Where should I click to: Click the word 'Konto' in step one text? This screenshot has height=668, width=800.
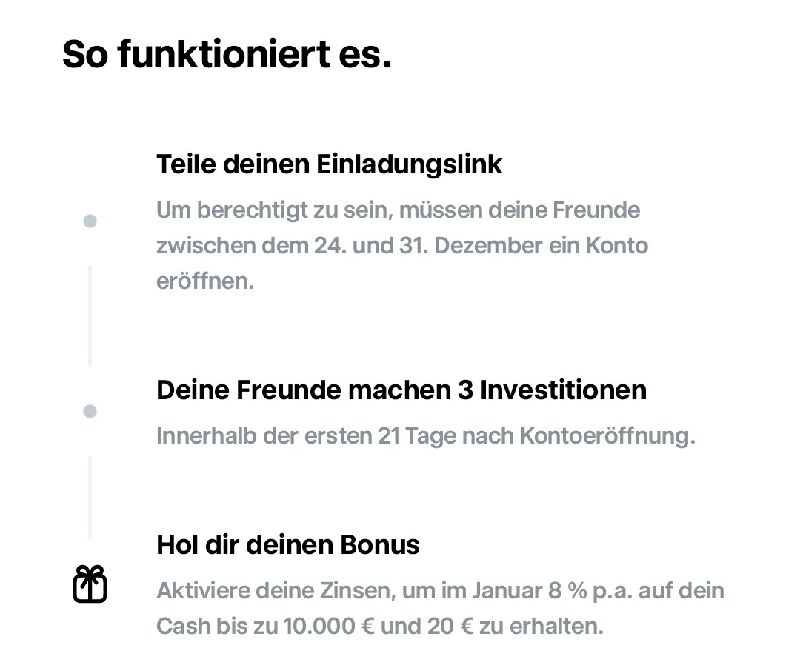616,246
